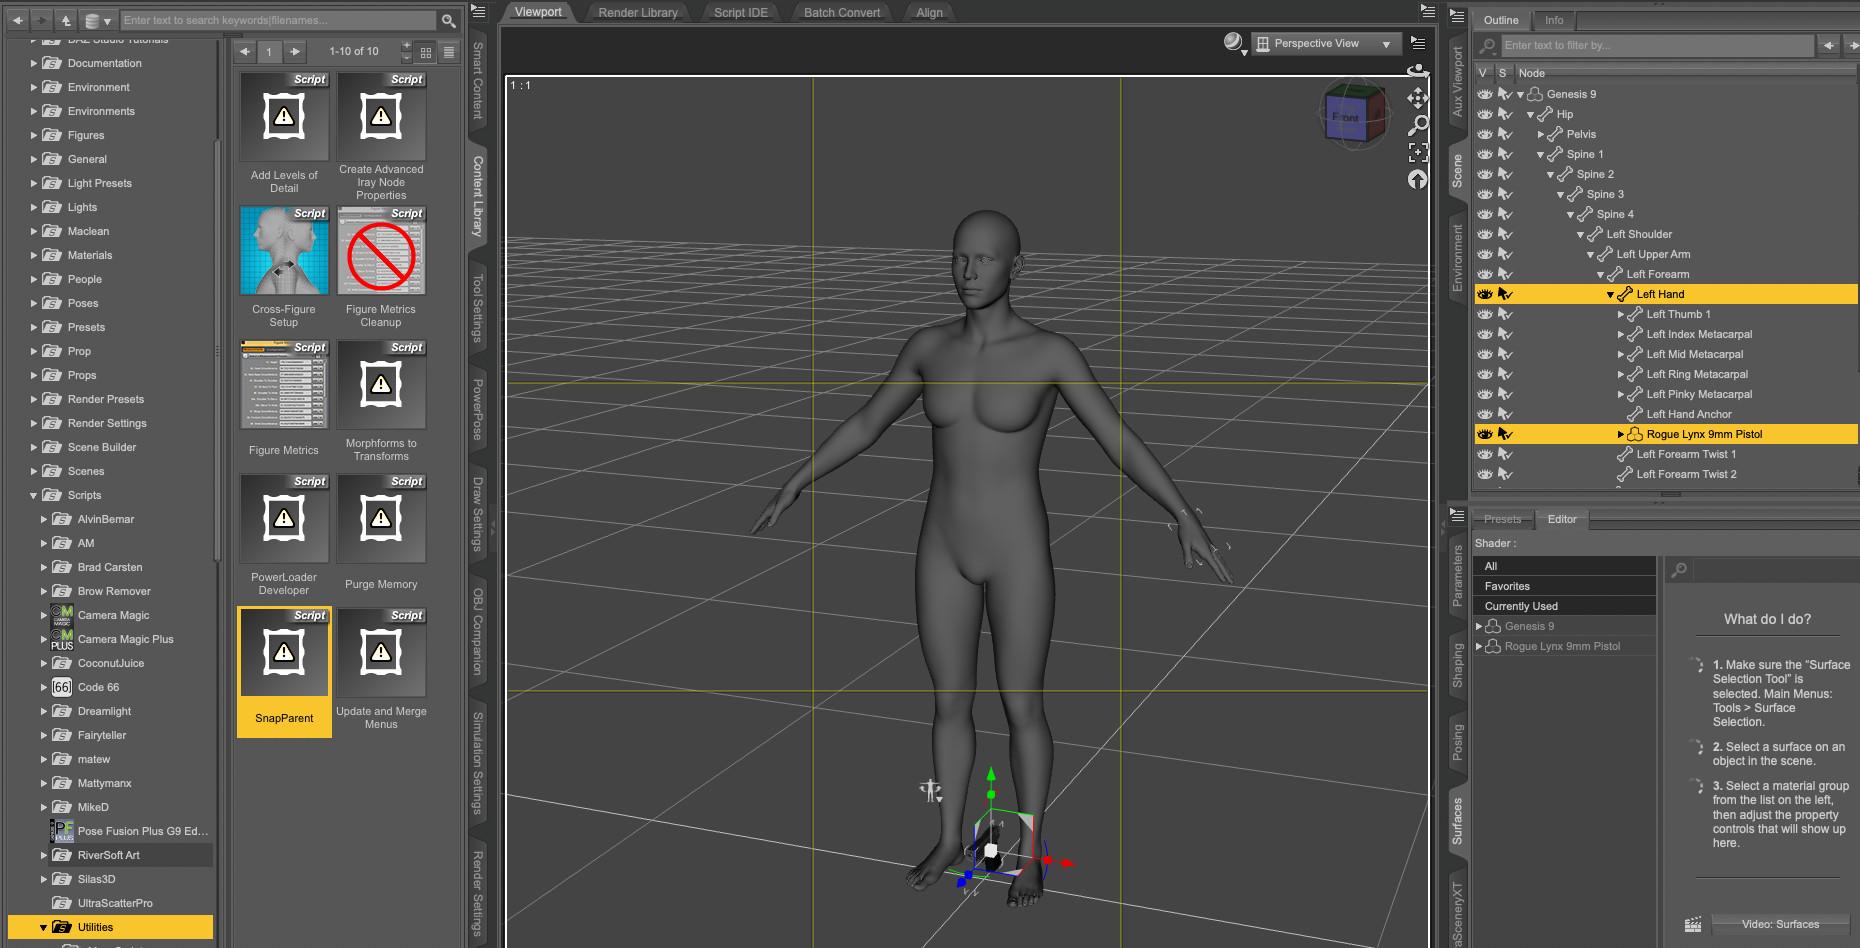Expand the Left Index Metacarpal node
The width and height of the screenshot is (1860, 948).
click(x=1620, y=334)
